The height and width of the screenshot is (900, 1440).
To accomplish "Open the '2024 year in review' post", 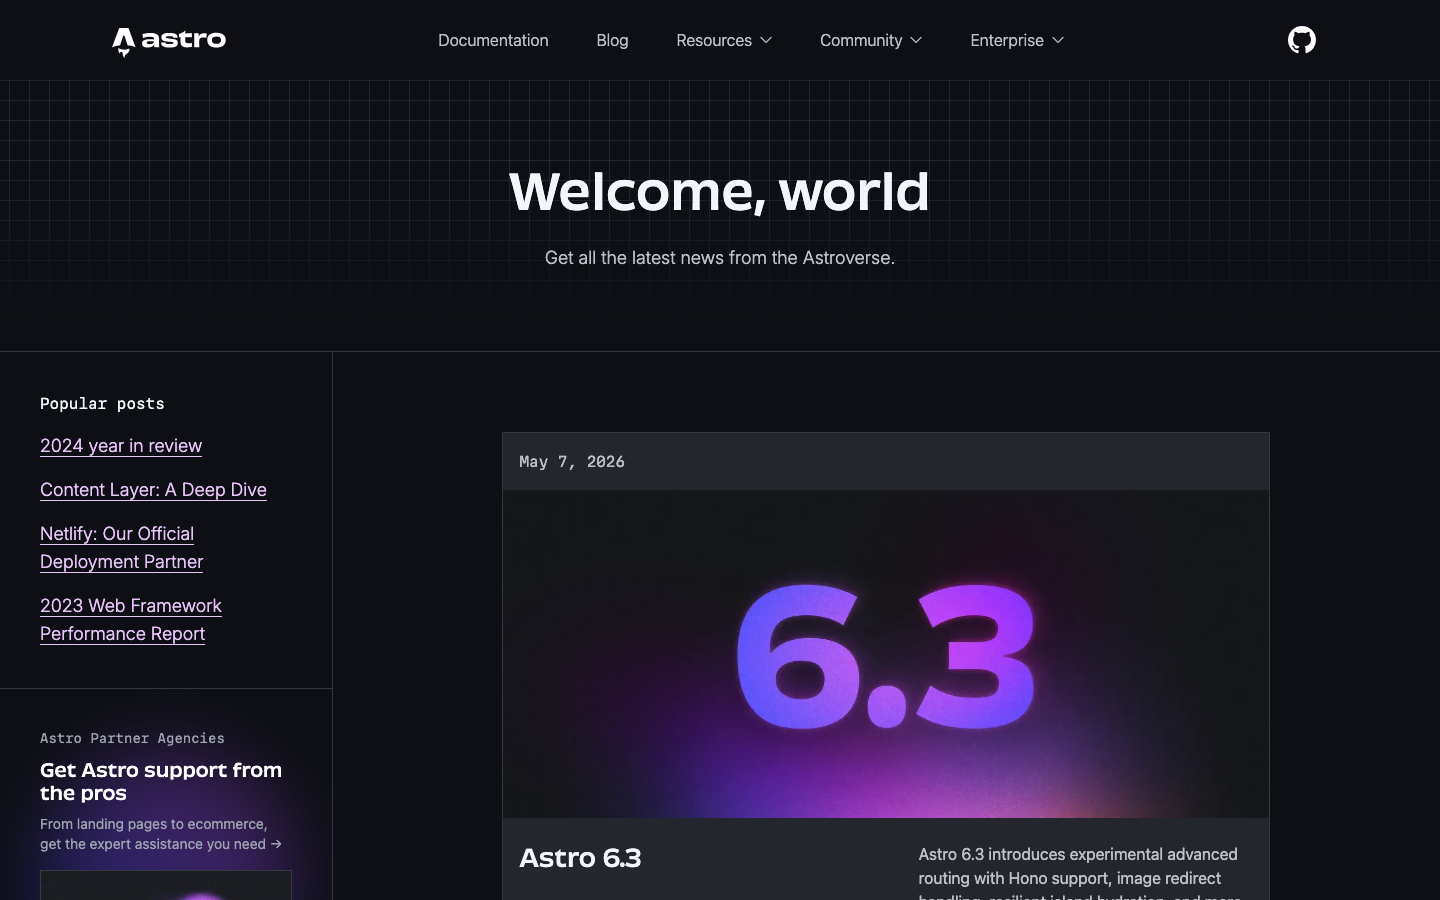I will 121,446.
